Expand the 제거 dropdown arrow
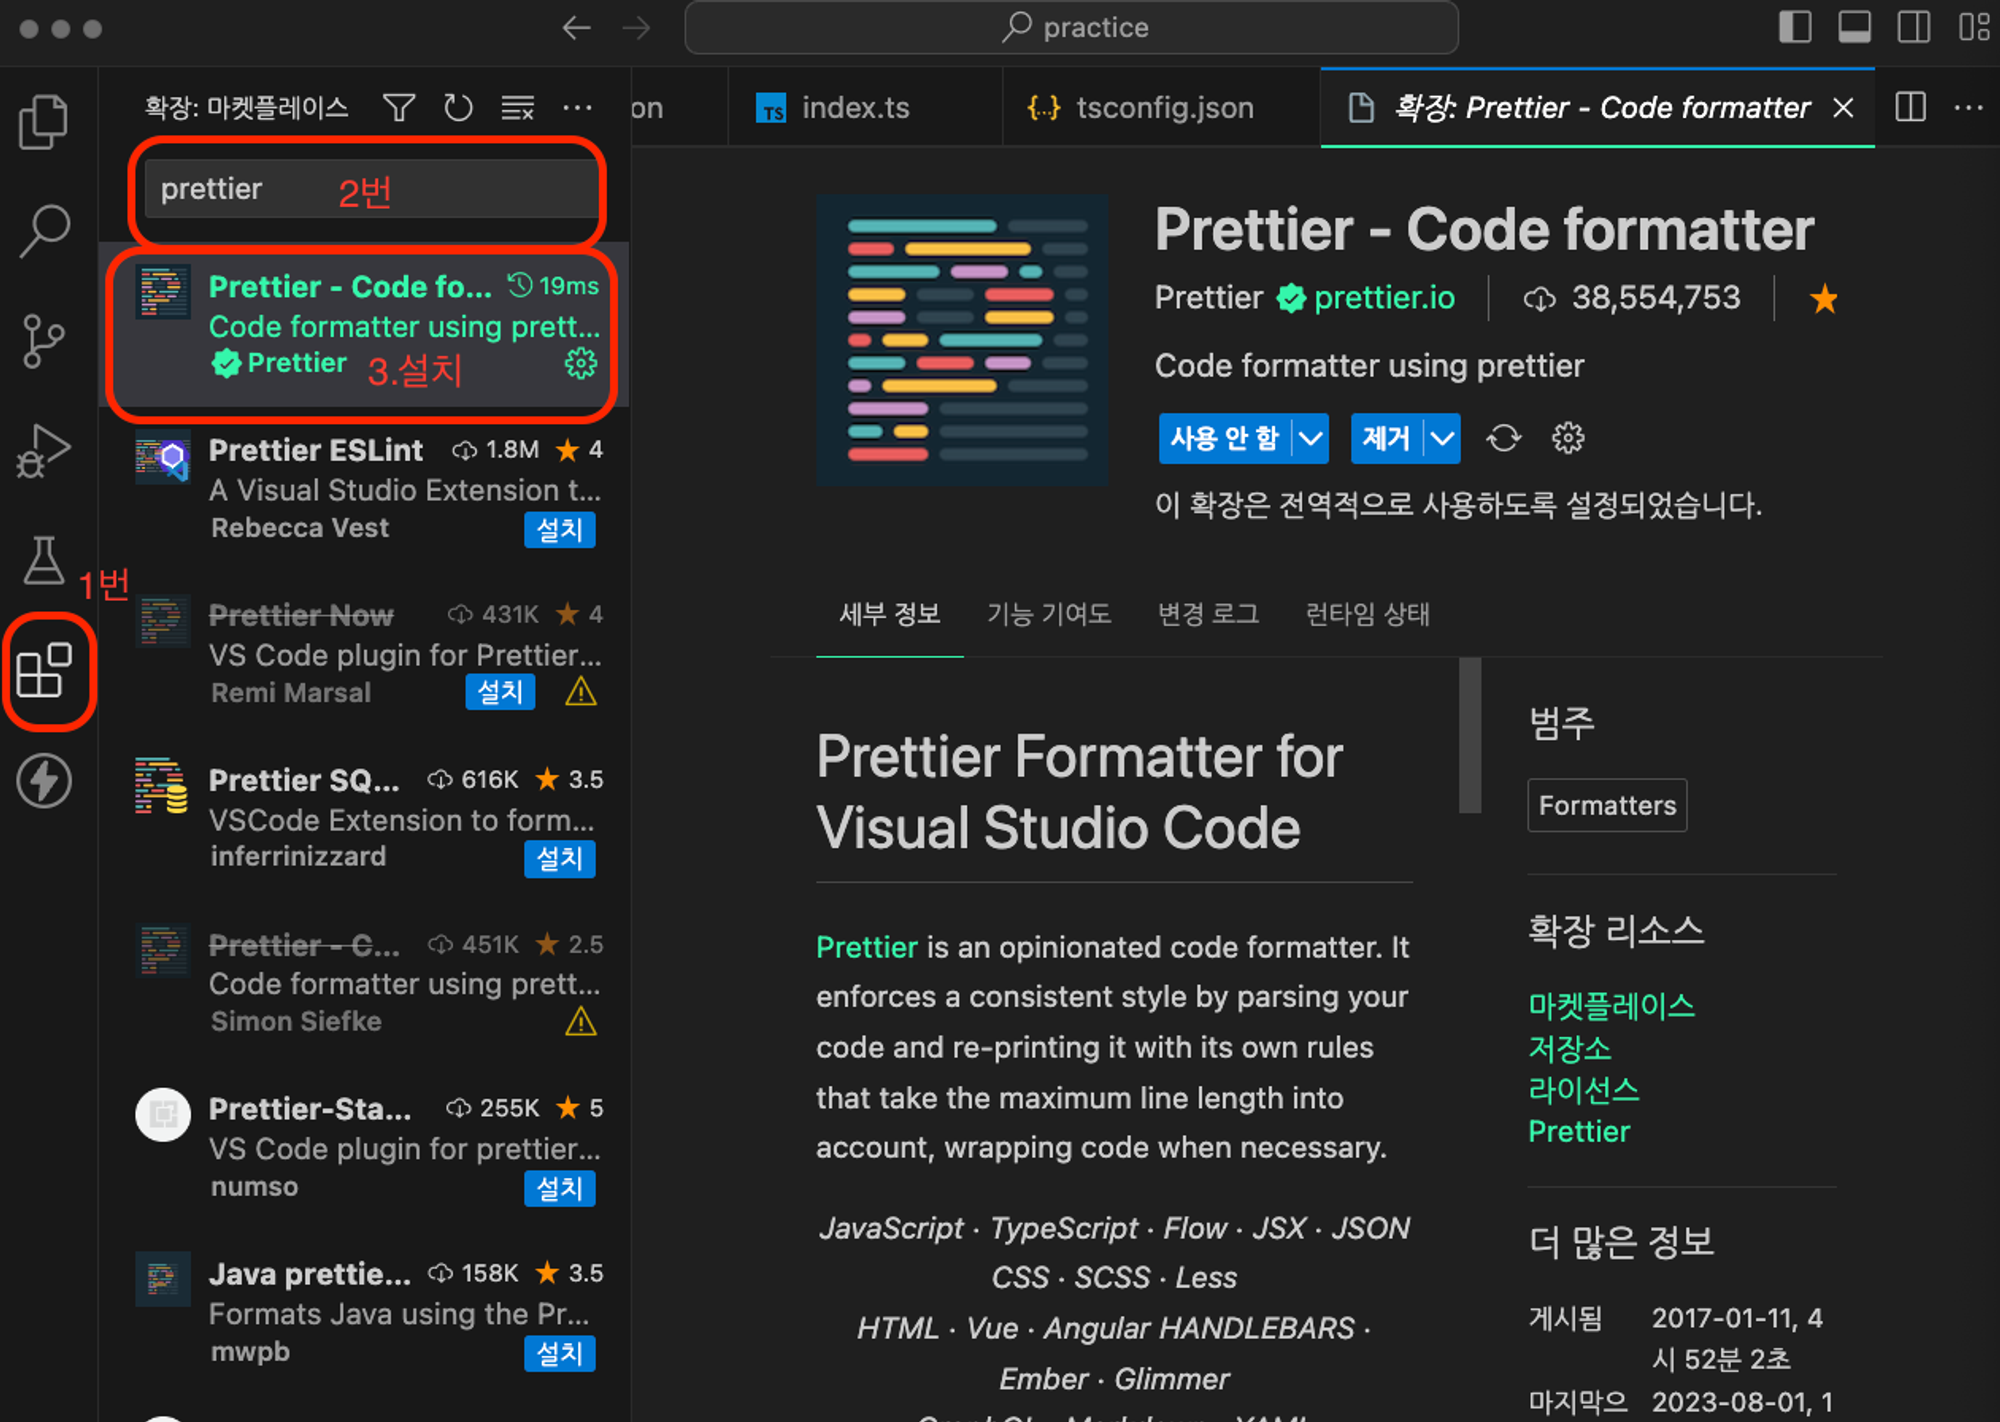The image size is (2000, 1422). tap(1442, 438)
